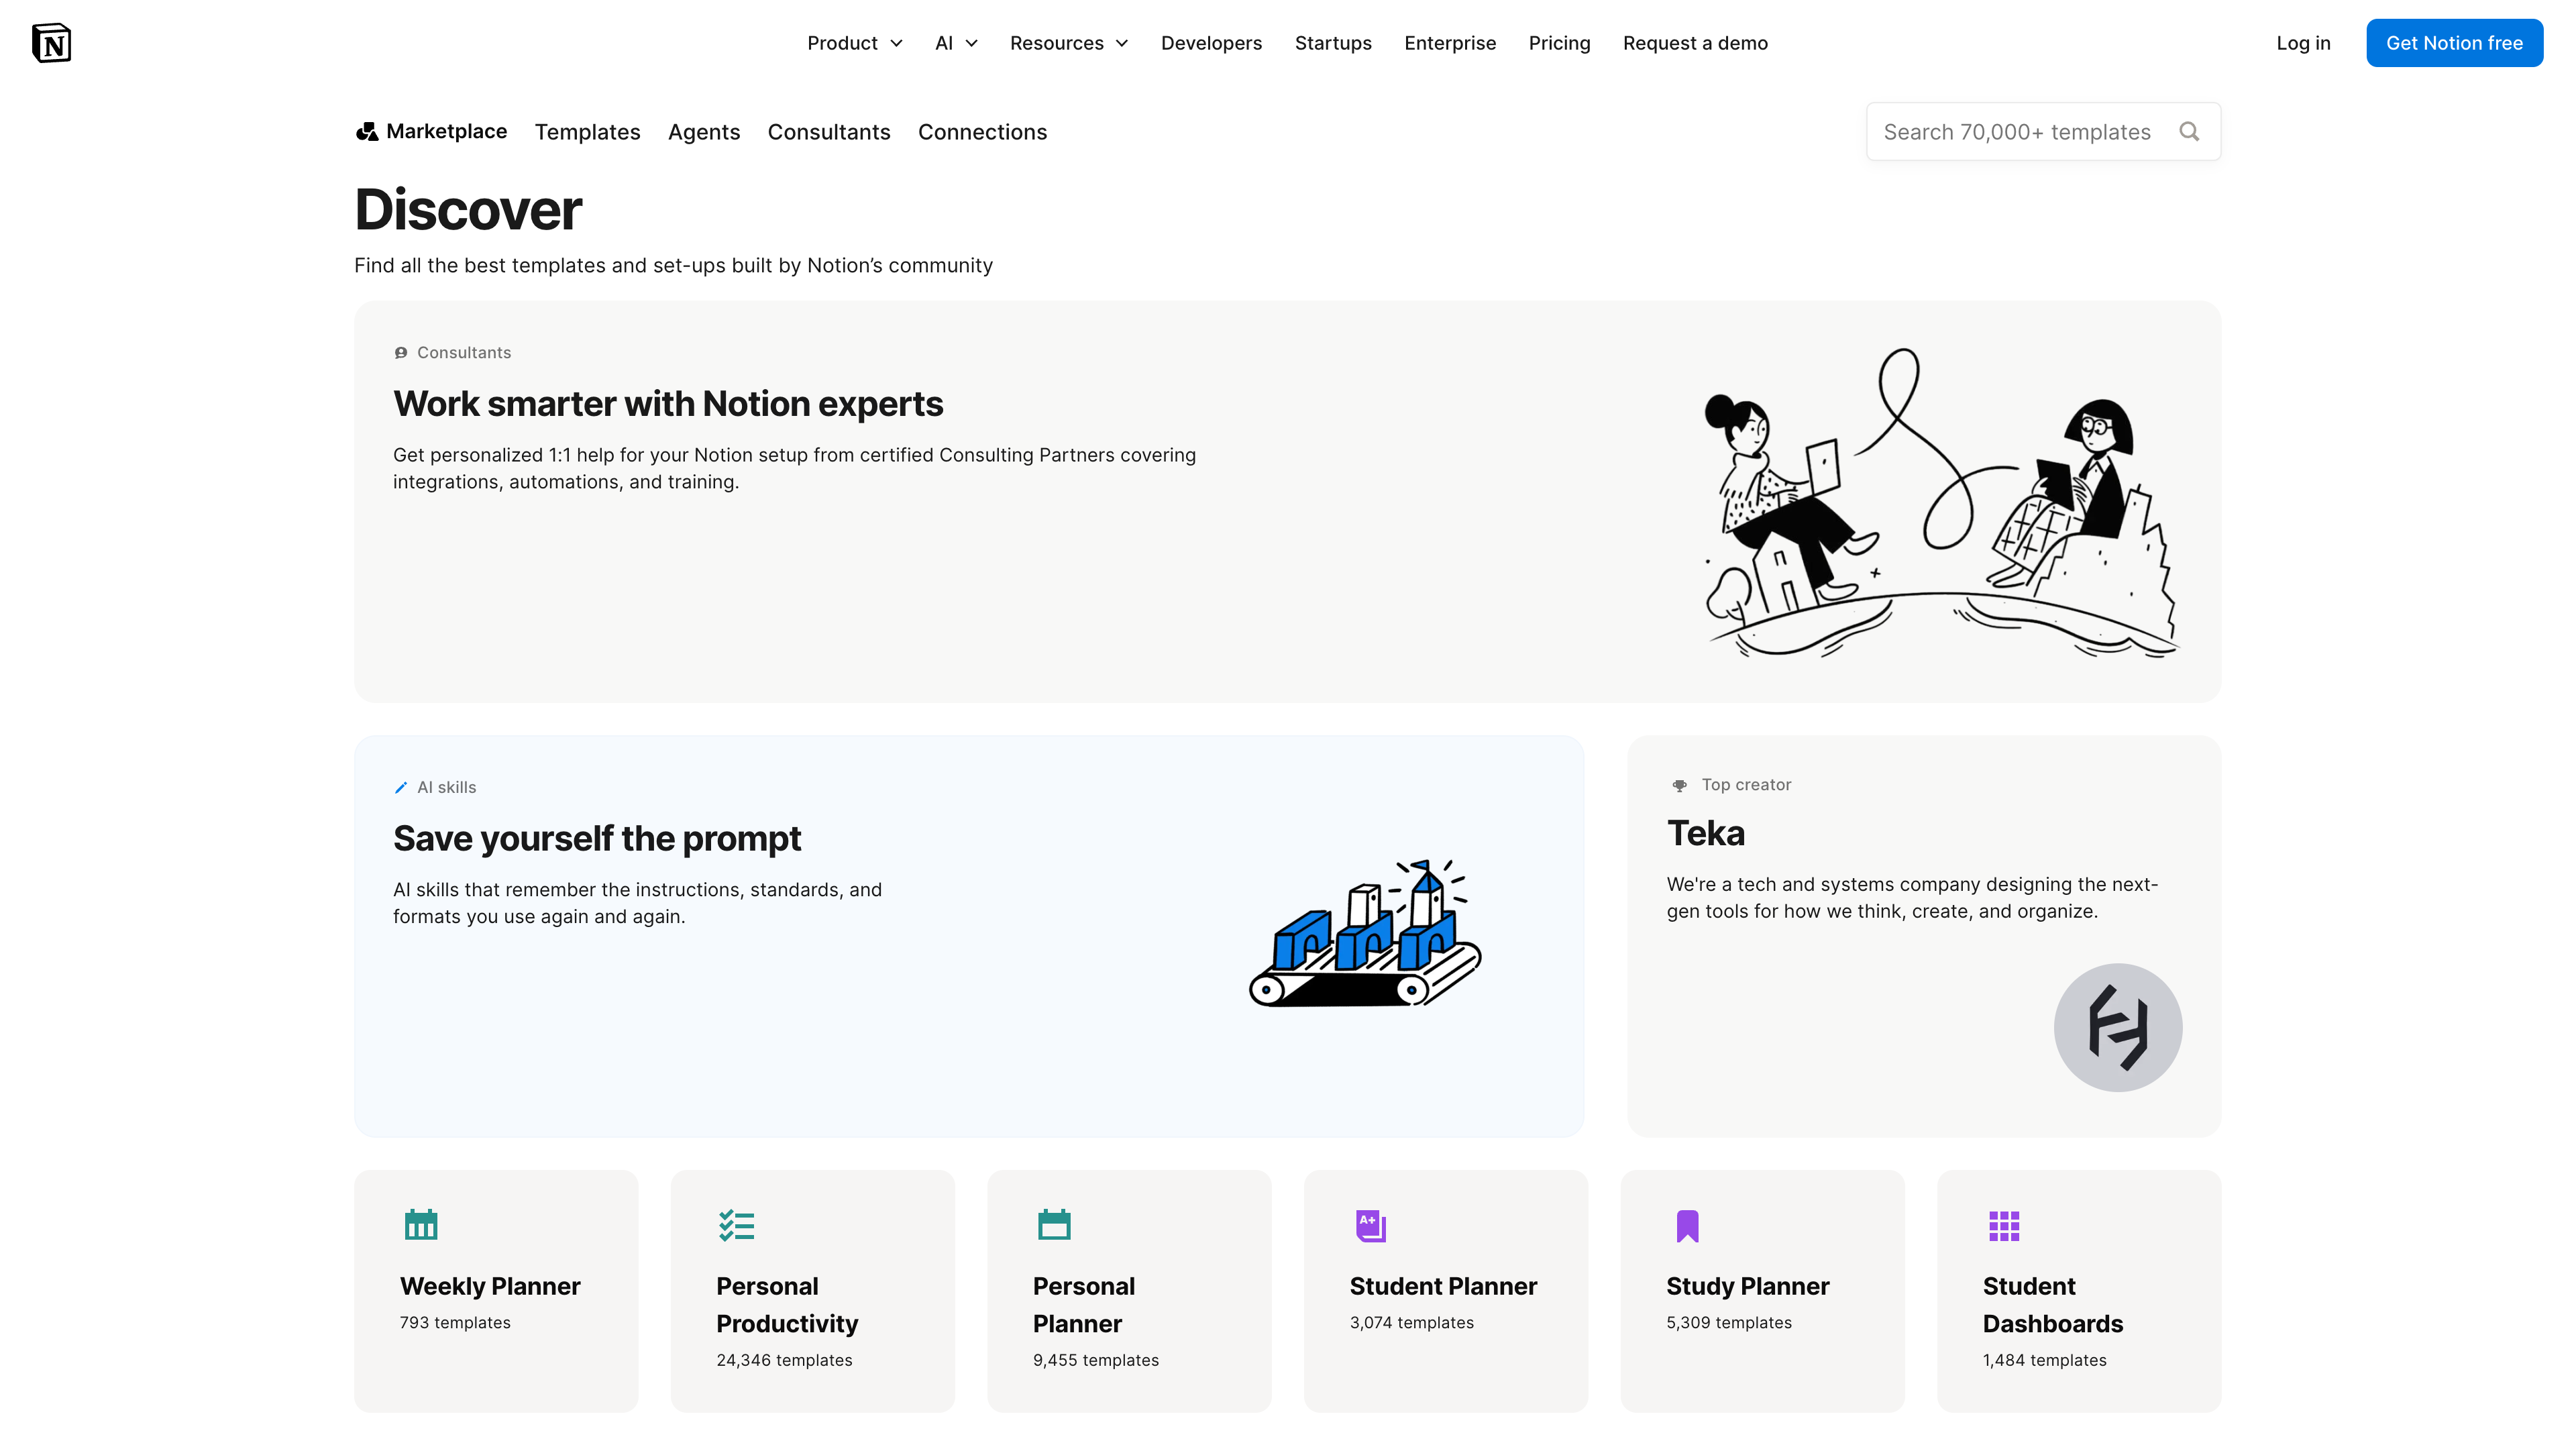This screenshot has height=1449, width=2576.
Task: Open the Save yourself the prompt heading
Action: [x=597, y=838]
